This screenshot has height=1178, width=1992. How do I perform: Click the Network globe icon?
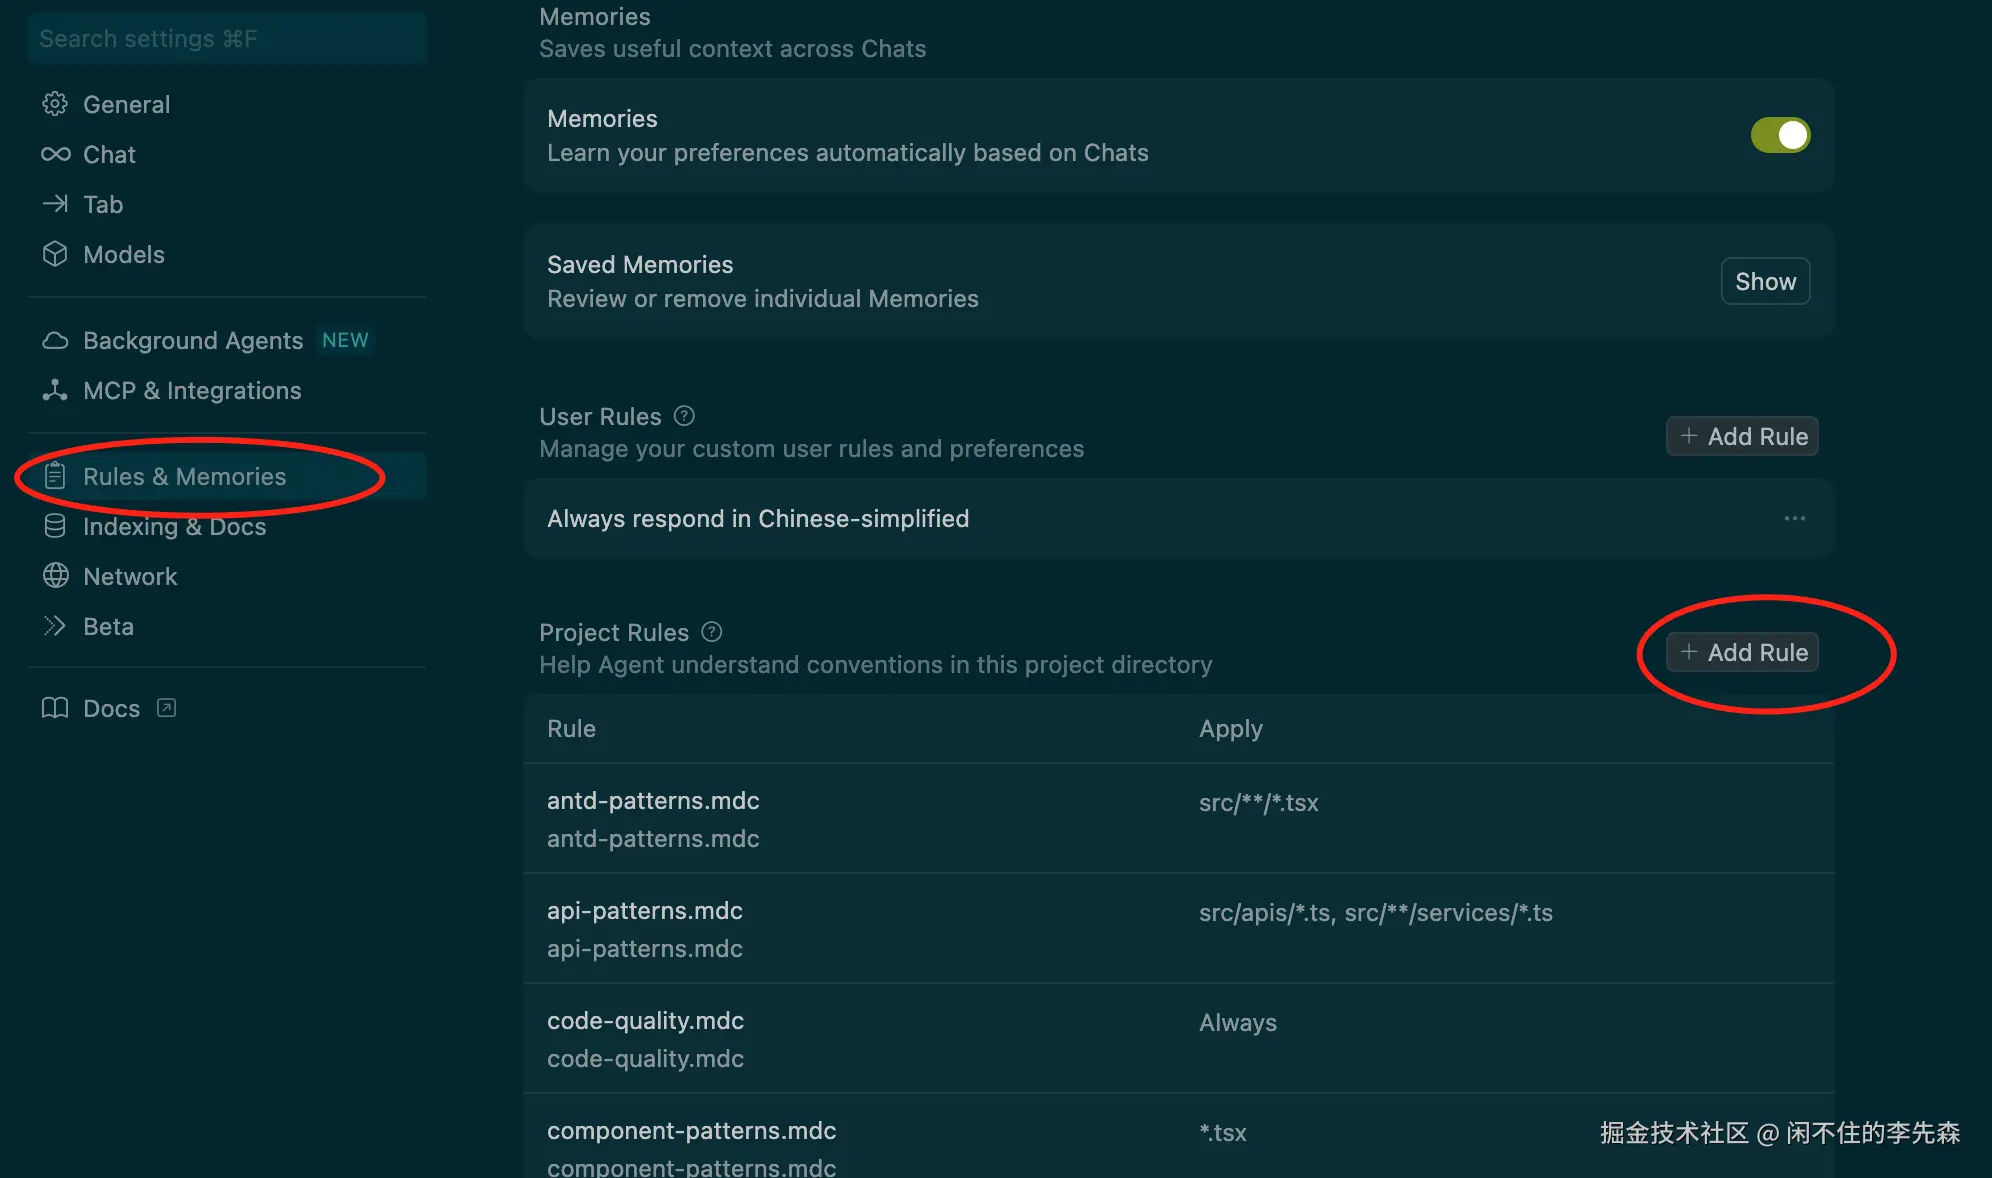coord(55,576)
